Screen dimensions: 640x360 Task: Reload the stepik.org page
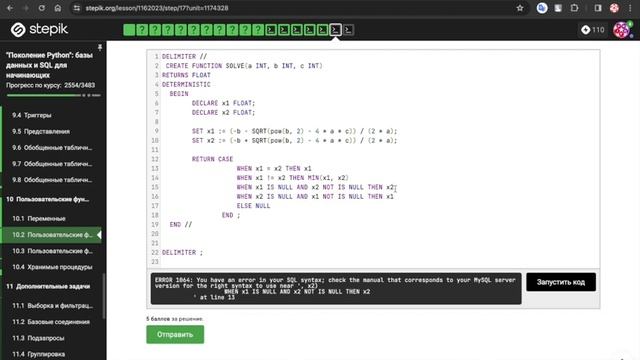point(41,8)
